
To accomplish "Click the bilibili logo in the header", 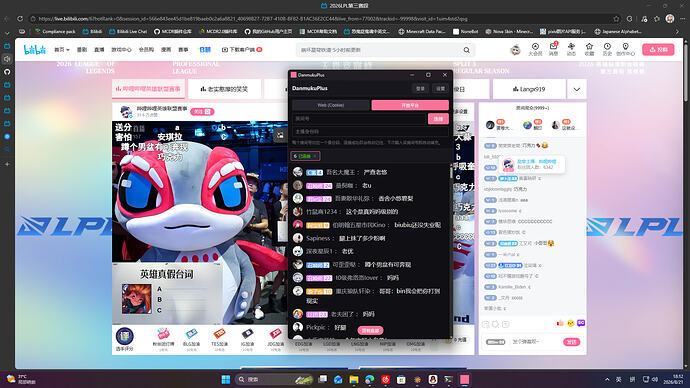I will 34,50.
